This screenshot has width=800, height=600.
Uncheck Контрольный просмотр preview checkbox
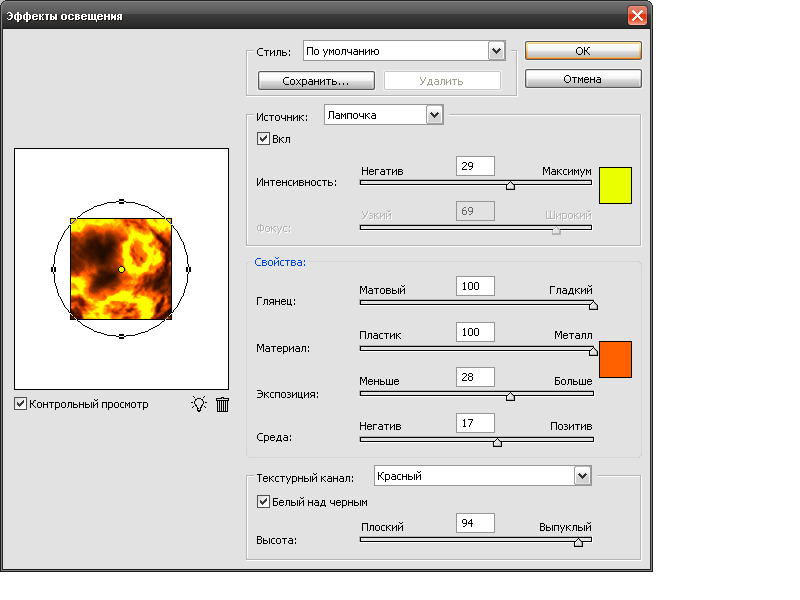coord(20,404)
